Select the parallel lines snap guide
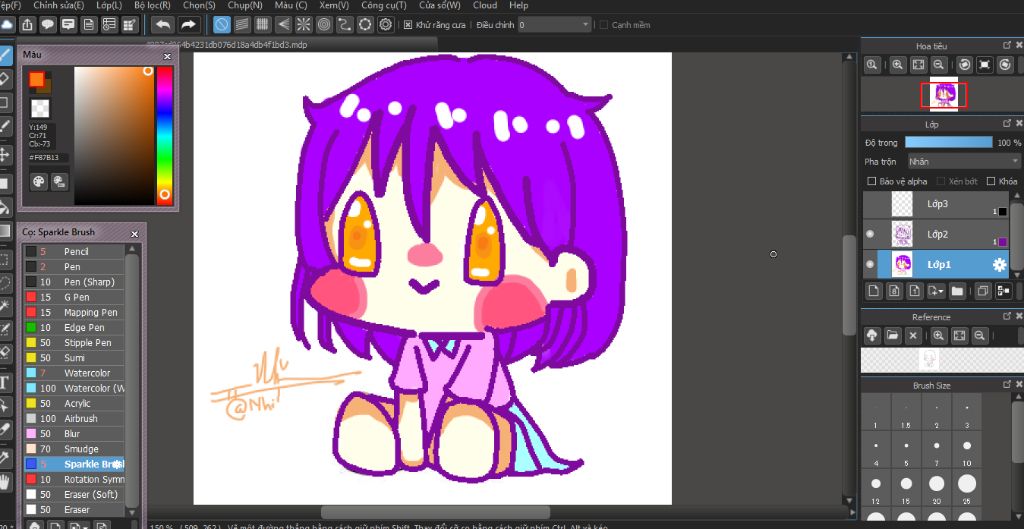 (x=242, y=25)
